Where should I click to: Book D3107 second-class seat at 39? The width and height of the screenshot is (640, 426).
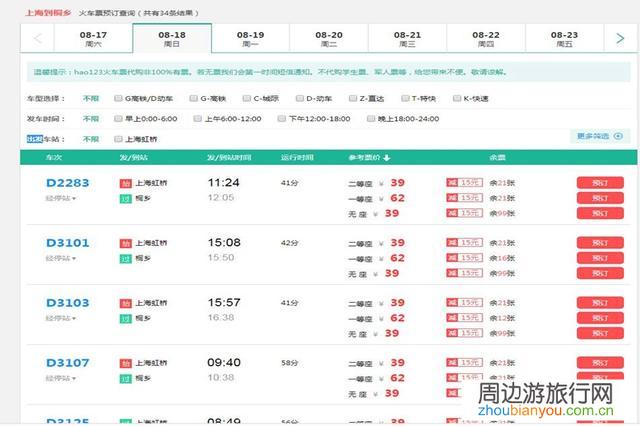600,363
